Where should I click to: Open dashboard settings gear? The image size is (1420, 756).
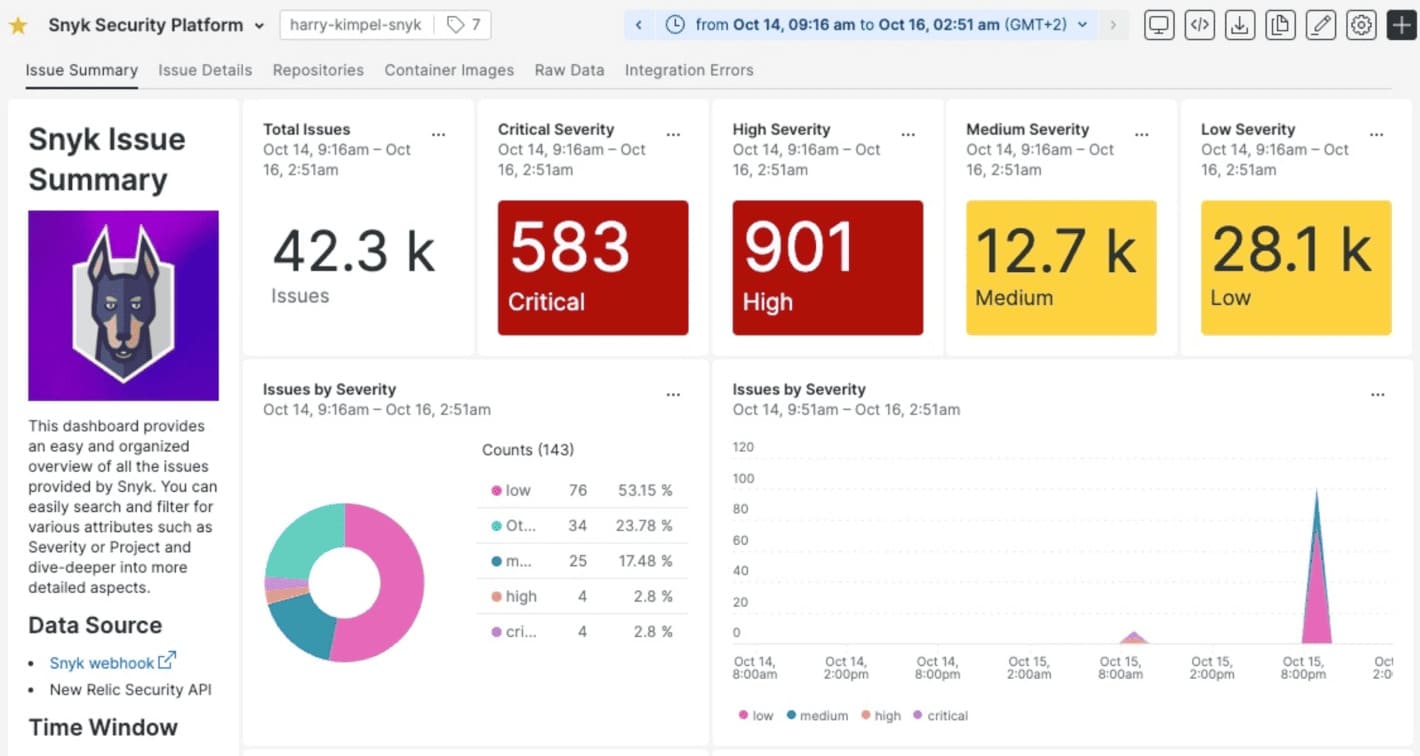(1361, 25)
